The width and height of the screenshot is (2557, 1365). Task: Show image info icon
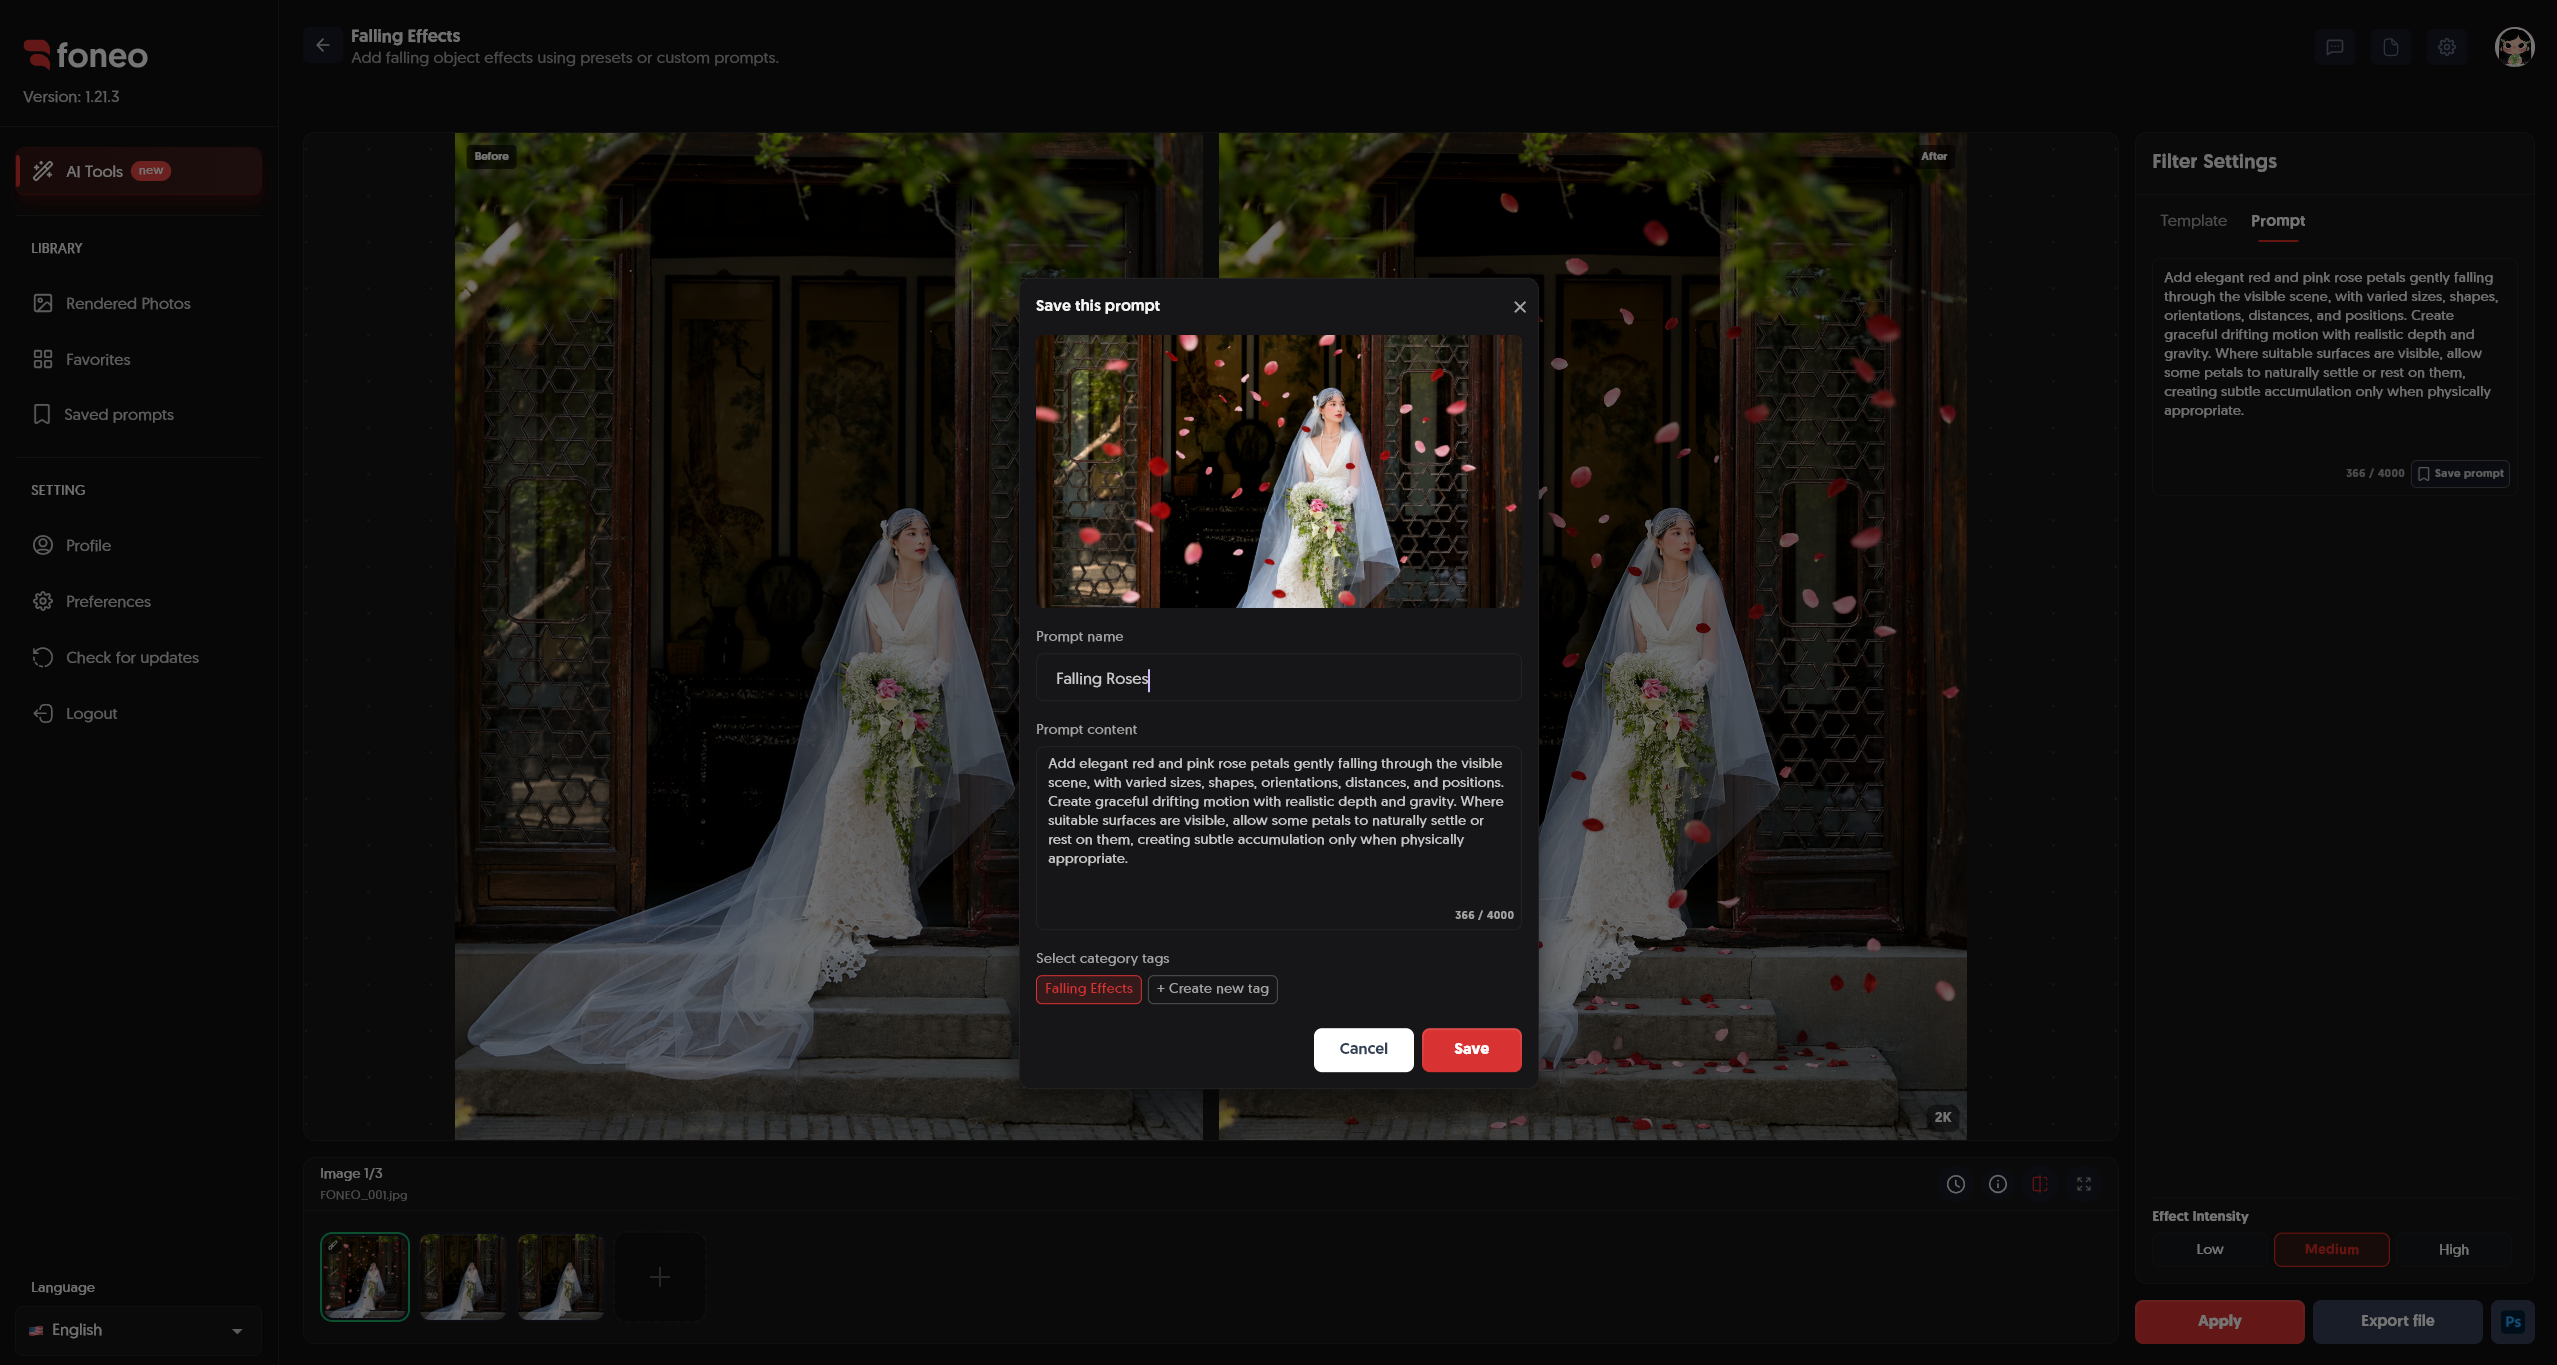click(x=1997, y=1184)
